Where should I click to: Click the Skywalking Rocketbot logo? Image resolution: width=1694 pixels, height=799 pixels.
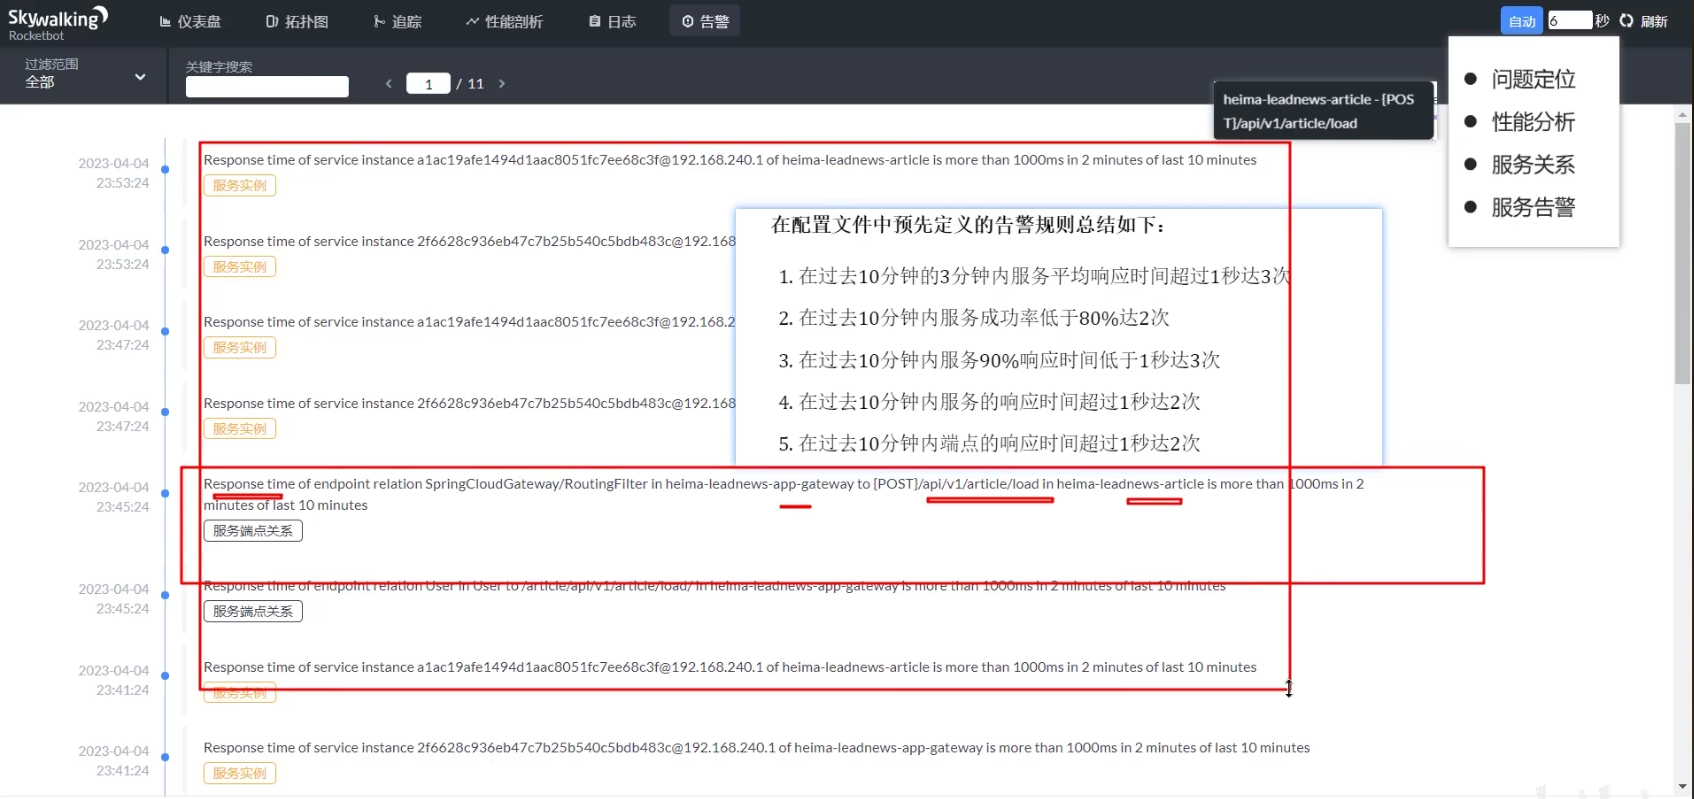57,23
